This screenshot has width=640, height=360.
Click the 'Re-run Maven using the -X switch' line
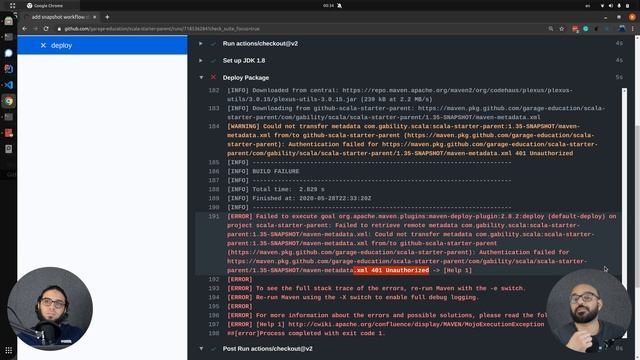point(353,298)
